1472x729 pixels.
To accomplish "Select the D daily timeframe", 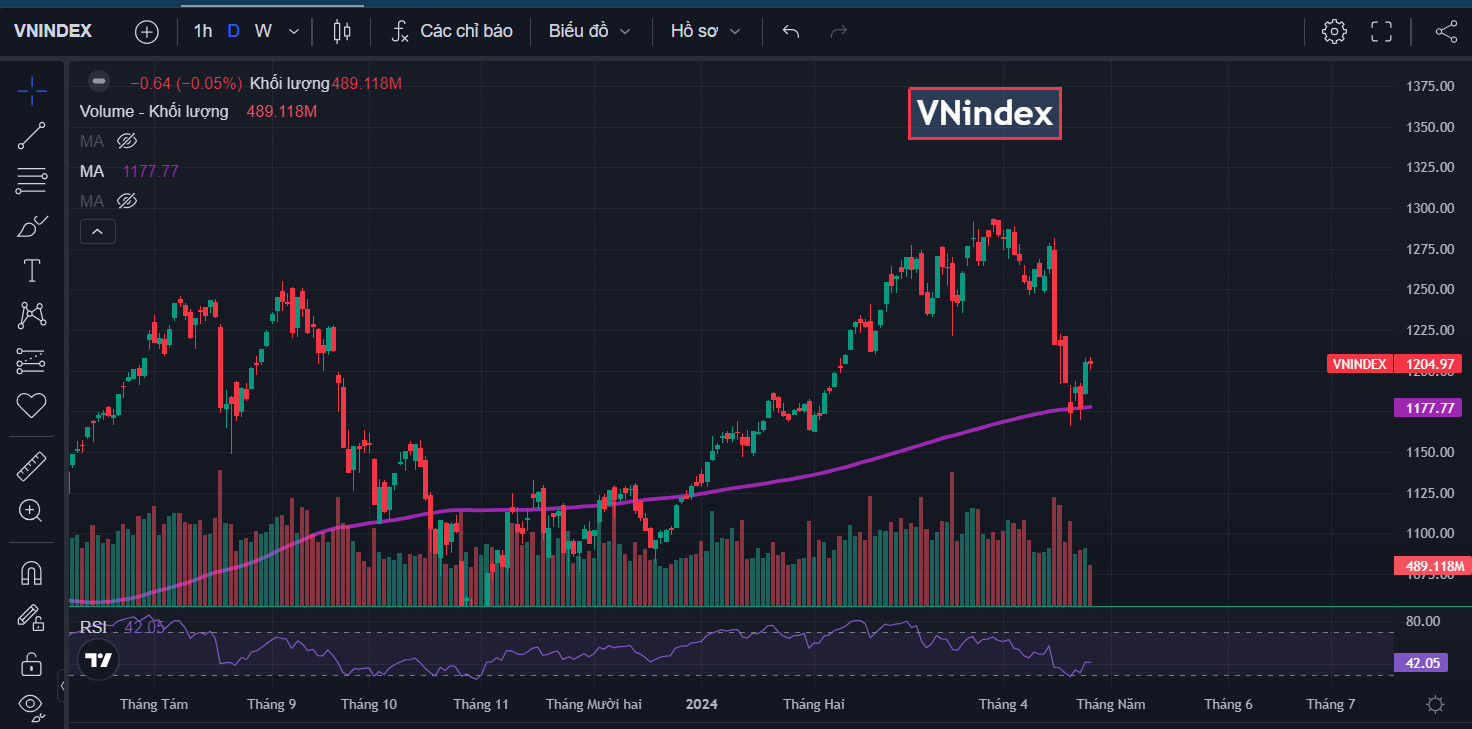I will (x=234, y=31).
